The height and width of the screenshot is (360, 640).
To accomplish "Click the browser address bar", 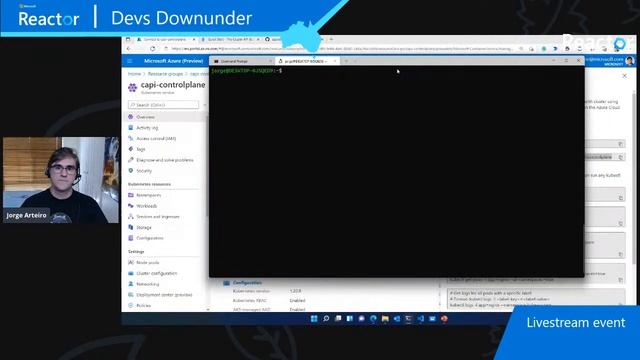I will coord(341,49).
